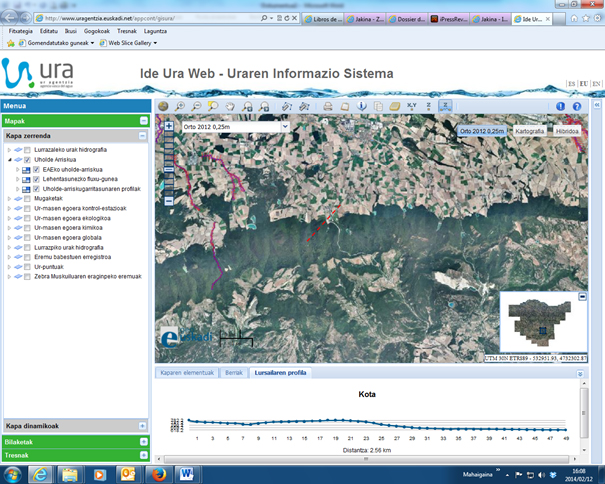The image size is (605, 484).
Task: Click the X,Y coordinates tool
Action: (x=411, y=106)
